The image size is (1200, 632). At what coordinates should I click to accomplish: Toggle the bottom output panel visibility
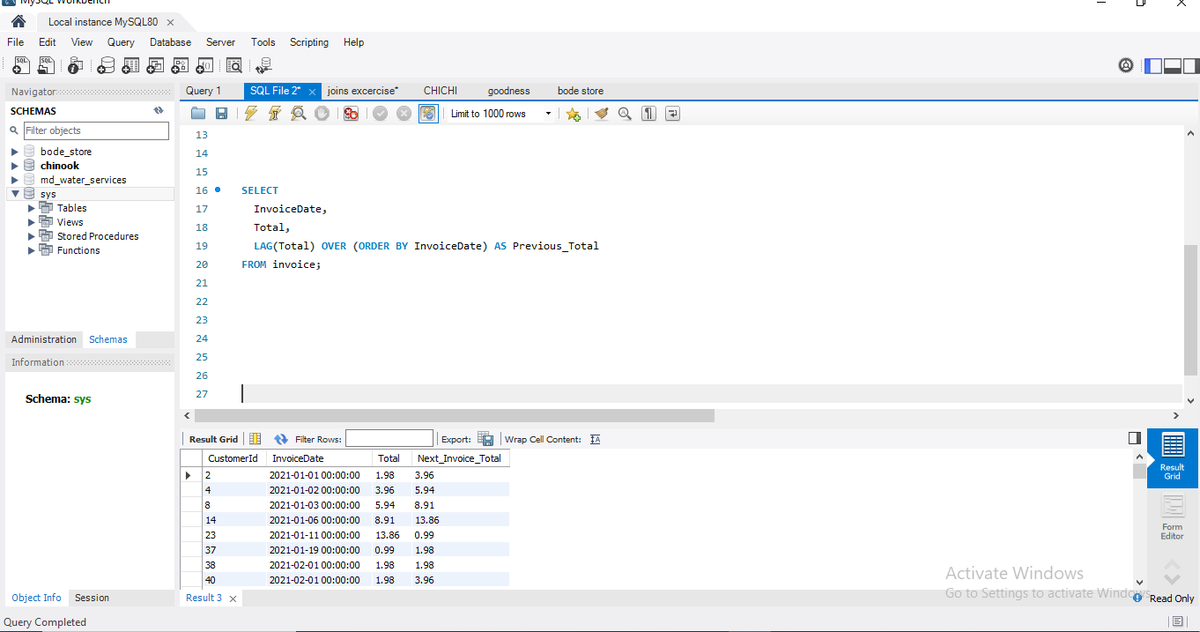(1171, 66)
